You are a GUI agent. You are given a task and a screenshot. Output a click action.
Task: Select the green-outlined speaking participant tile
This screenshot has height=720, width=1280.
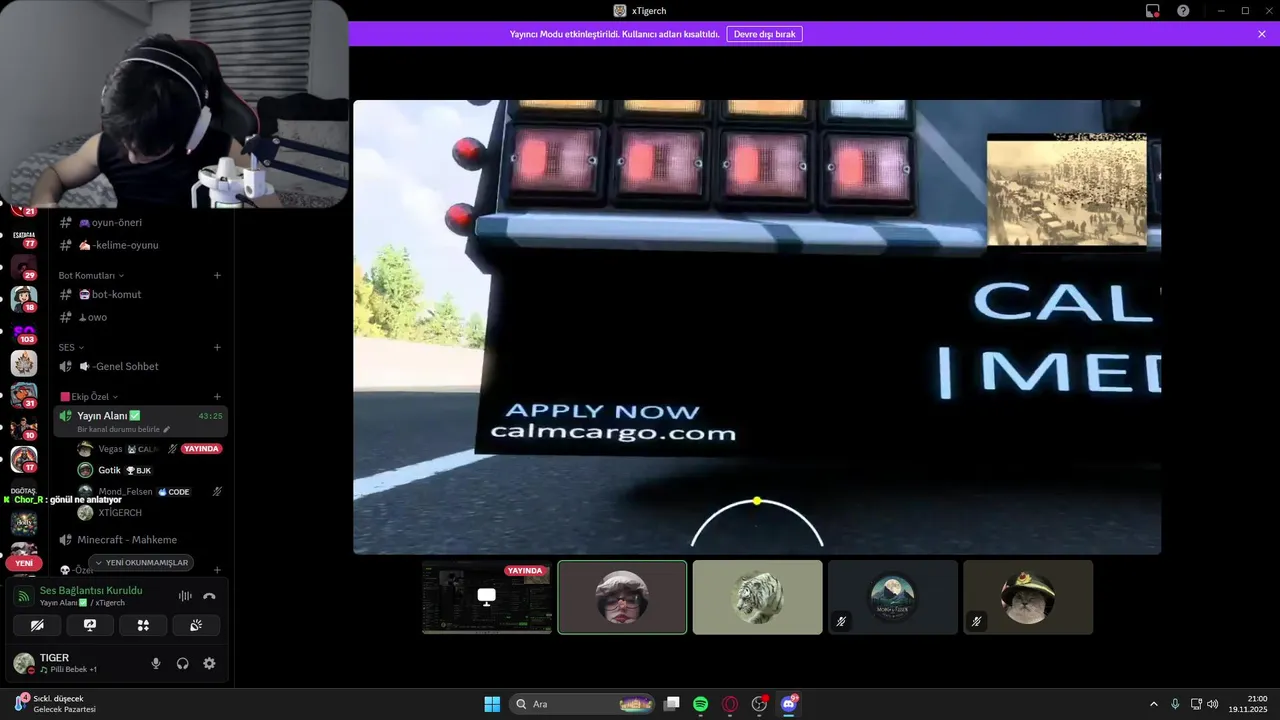[622, 597]
